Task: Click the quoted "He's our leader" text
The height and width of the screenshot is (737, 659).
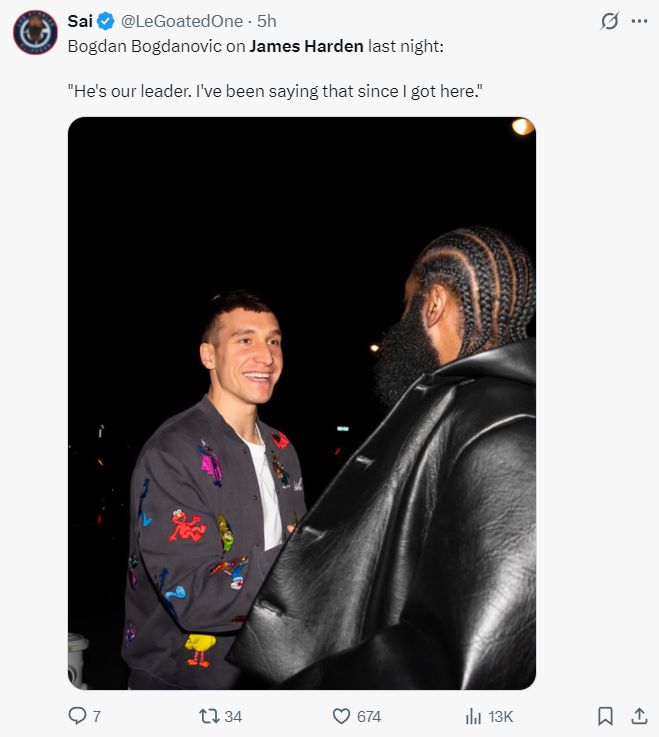Action: click(x=275, y=91)
